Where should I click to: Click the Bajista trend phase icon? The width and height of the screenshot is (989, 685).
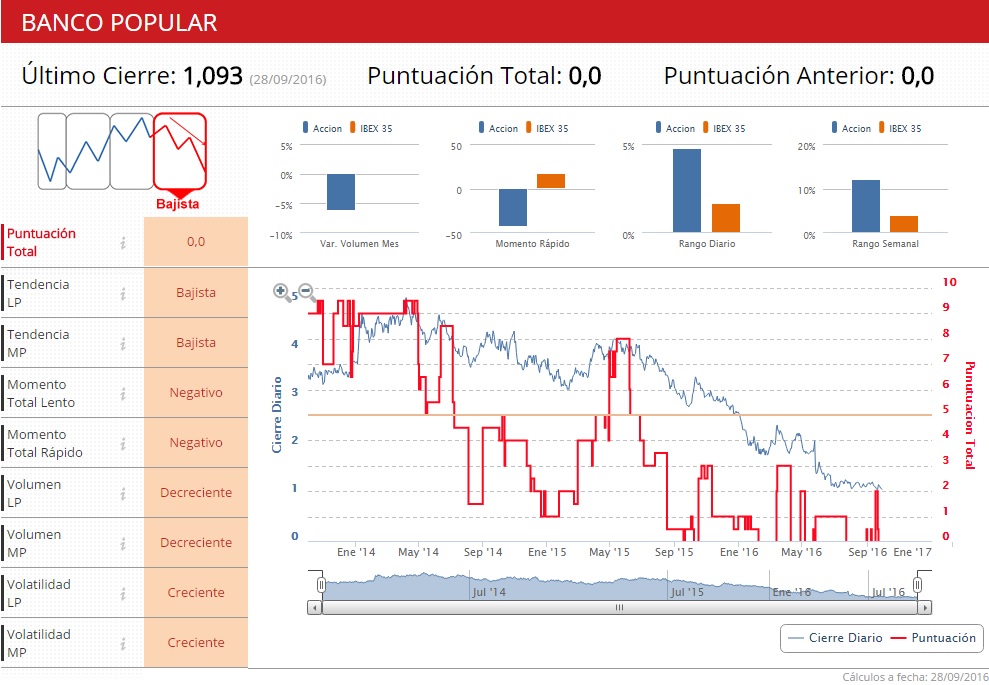tap(180, 152)
